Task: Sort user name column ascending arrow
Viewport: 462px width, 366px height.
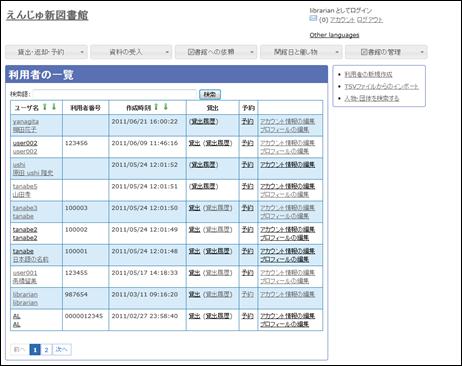Action: [45, 107]
